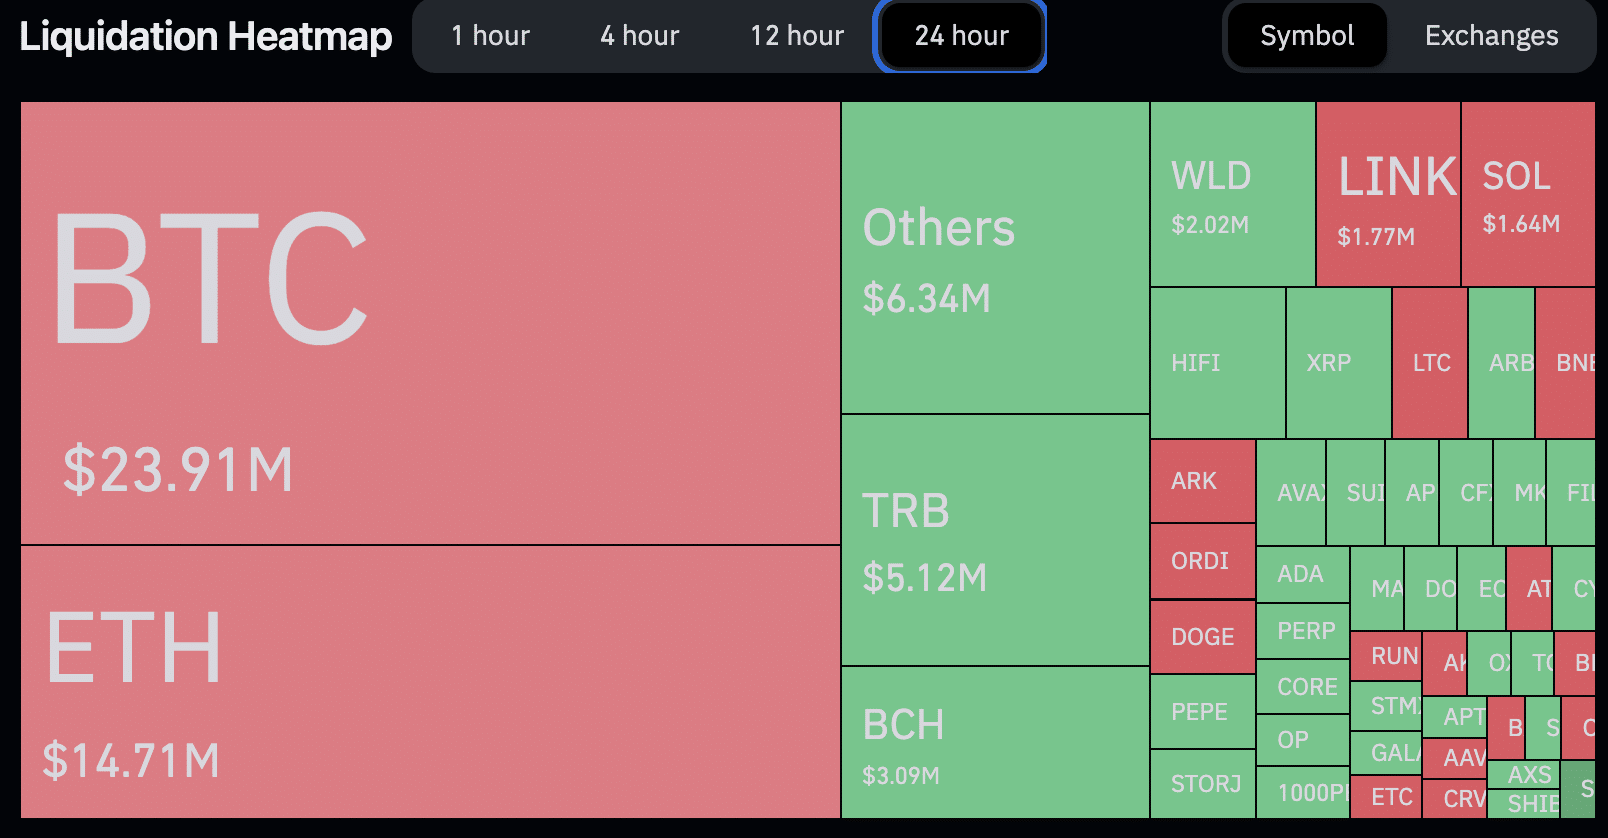
Task: Select the 24 hour timeframe tab
Action: click(x=961, y=36)
